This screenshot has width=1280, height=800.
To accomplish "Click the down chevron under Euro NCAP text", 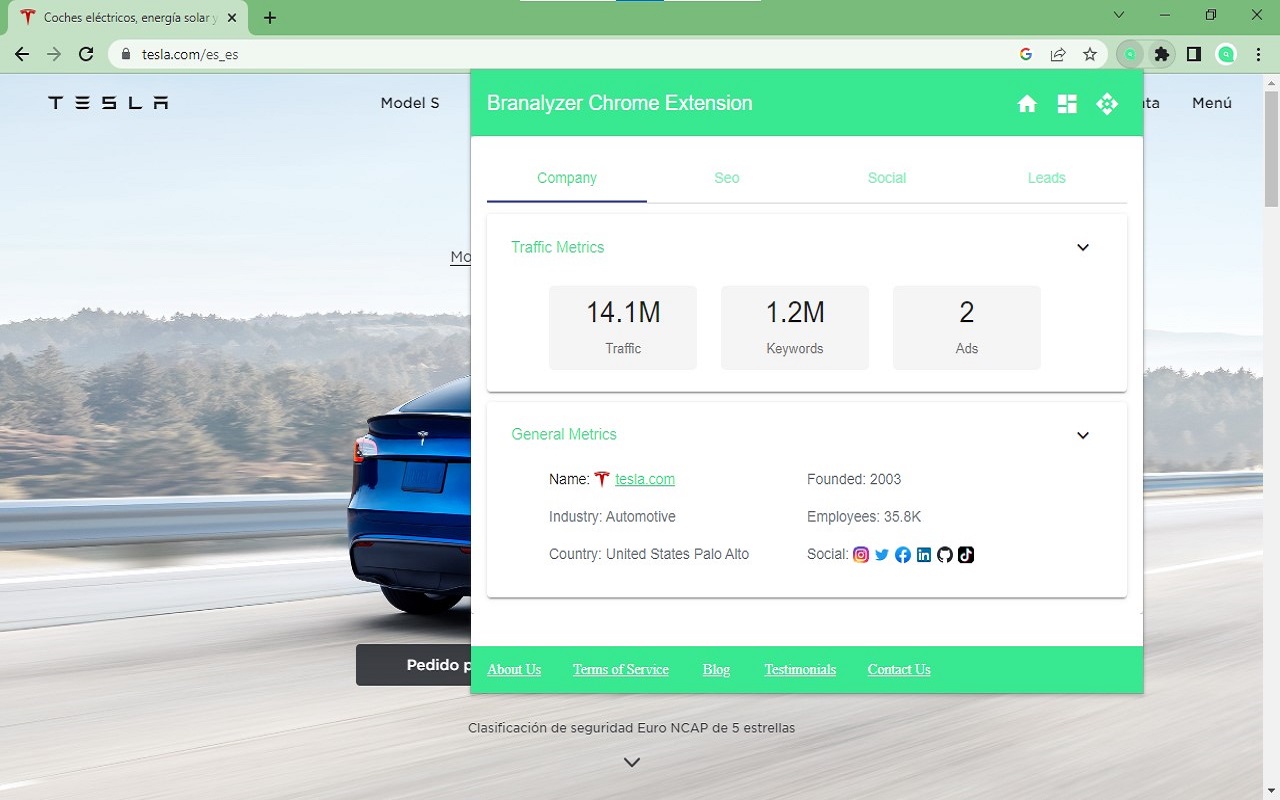I will point(632,762).
